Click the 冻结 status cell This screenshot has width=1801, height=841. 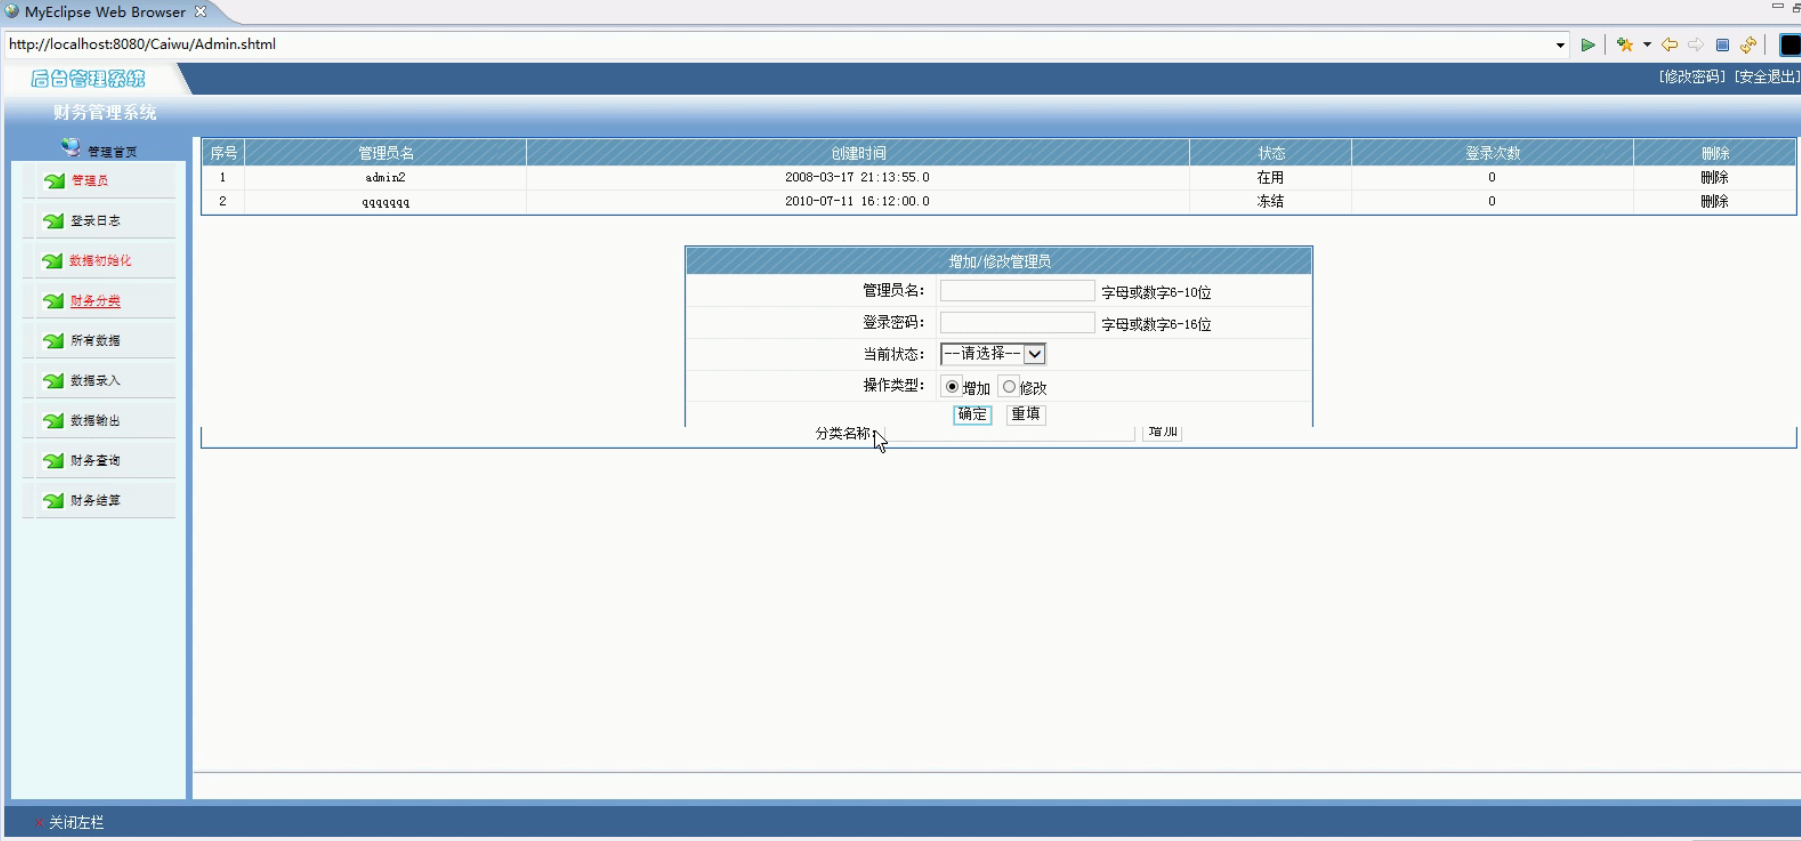click(x=1270, y=201)
